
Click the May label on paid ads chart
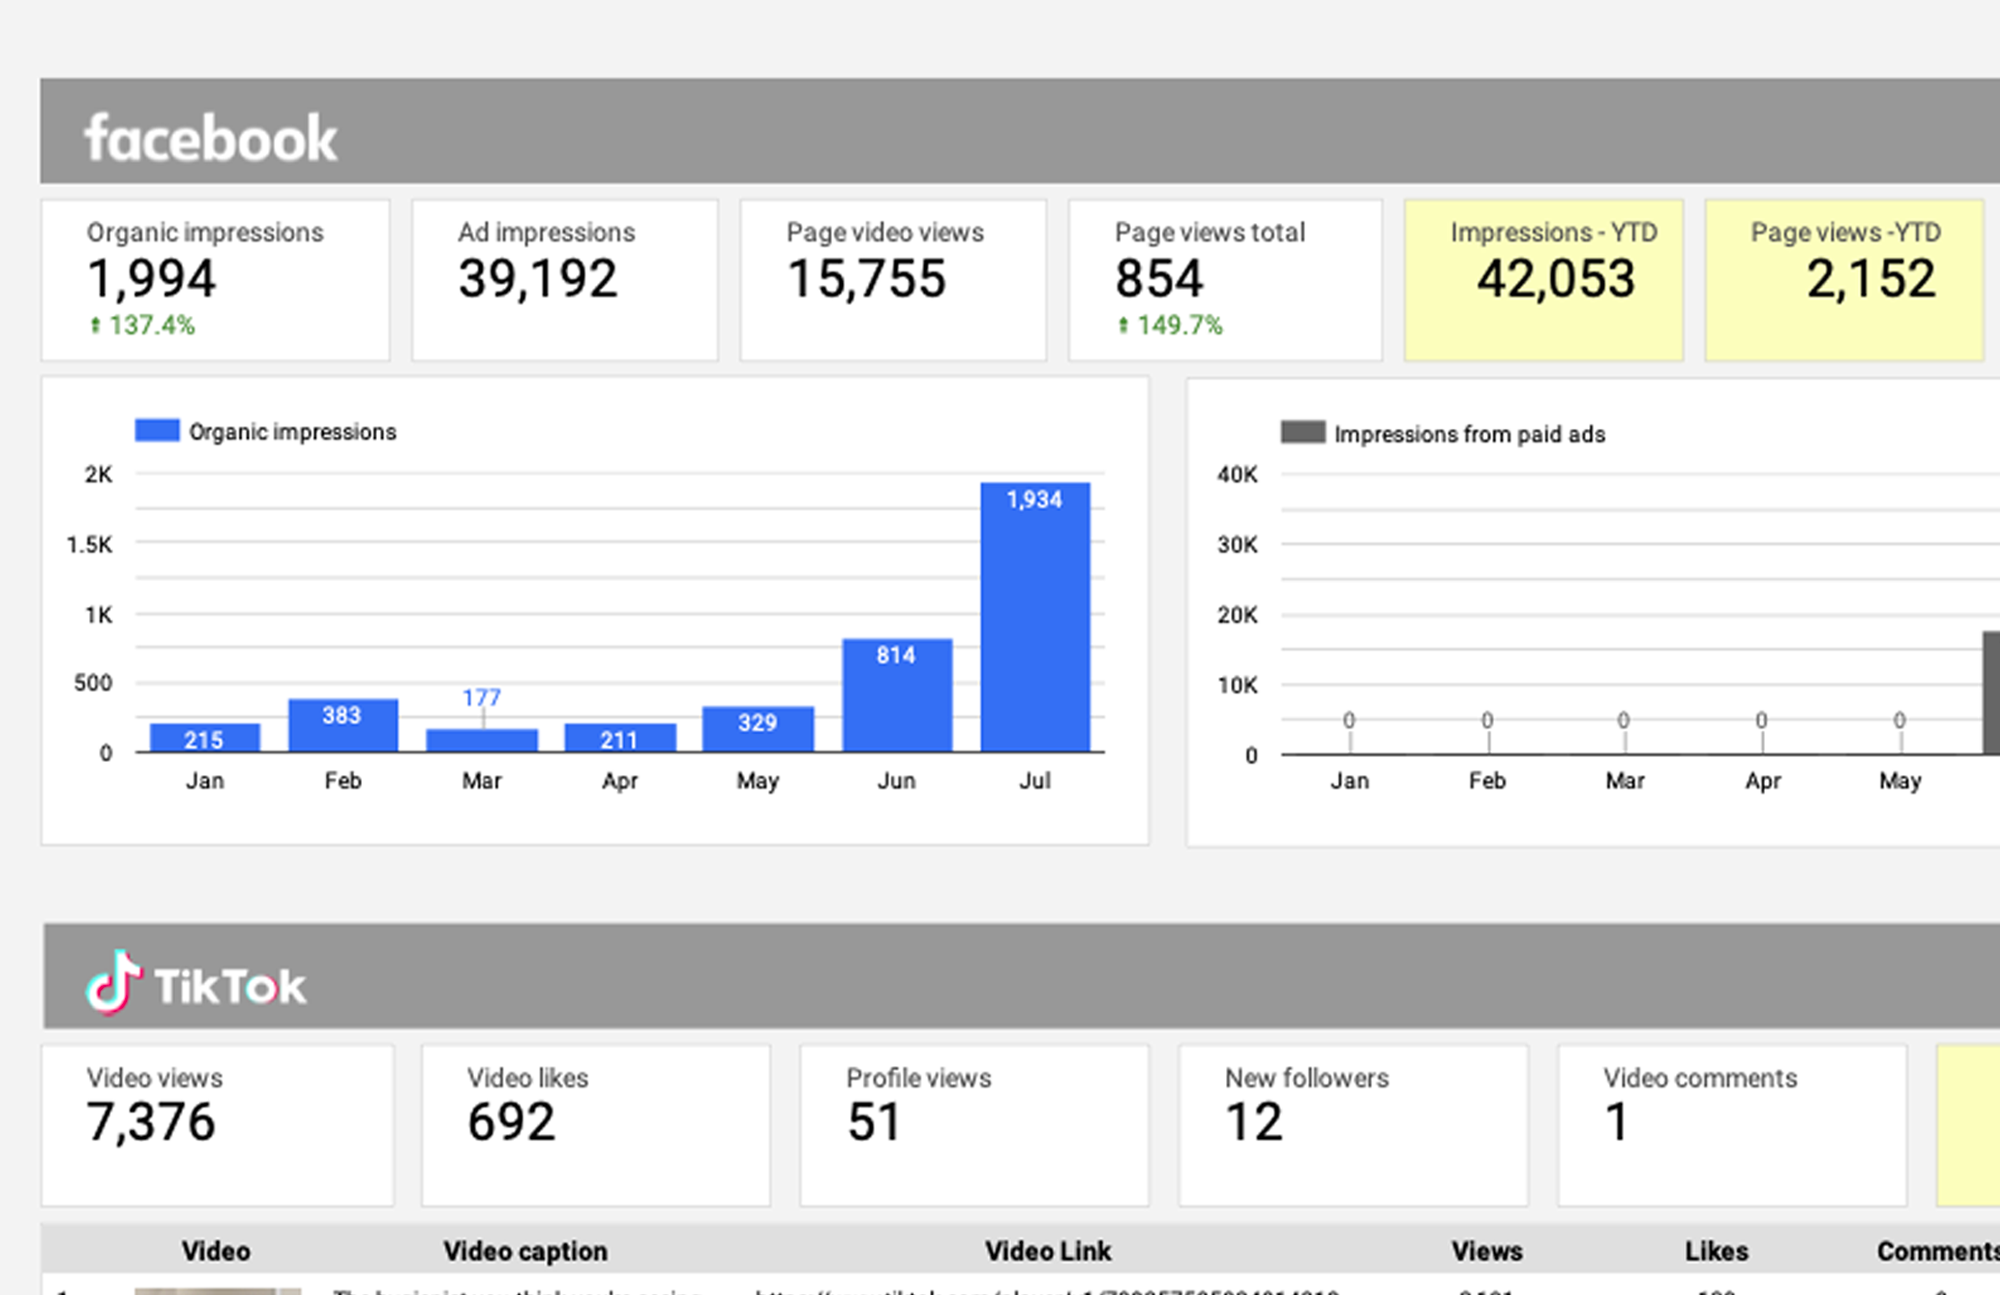pyautogui.click(x=1900, y=781)
